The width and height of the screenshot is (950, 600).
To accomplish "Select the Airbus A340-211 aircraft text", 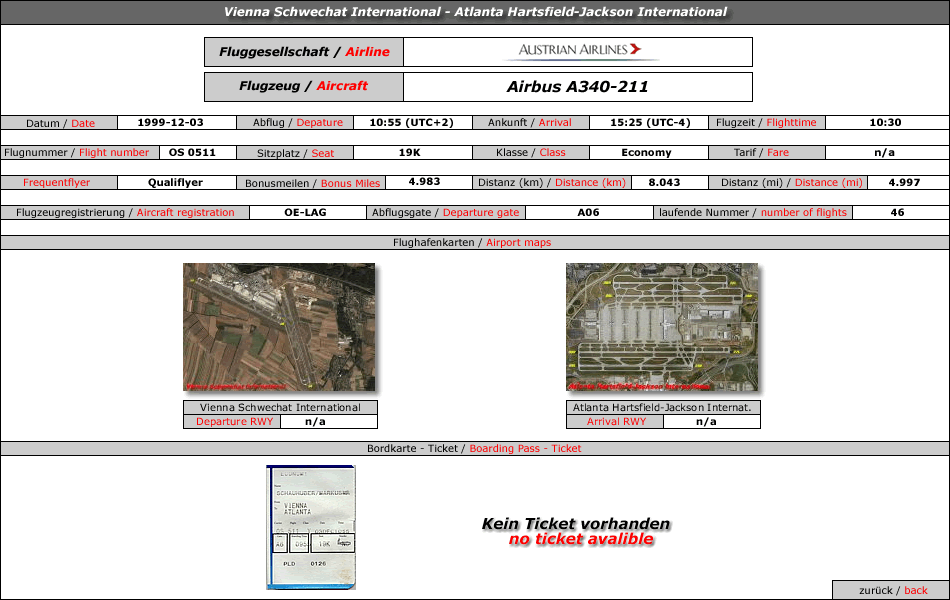I will [x=577, y=87].
